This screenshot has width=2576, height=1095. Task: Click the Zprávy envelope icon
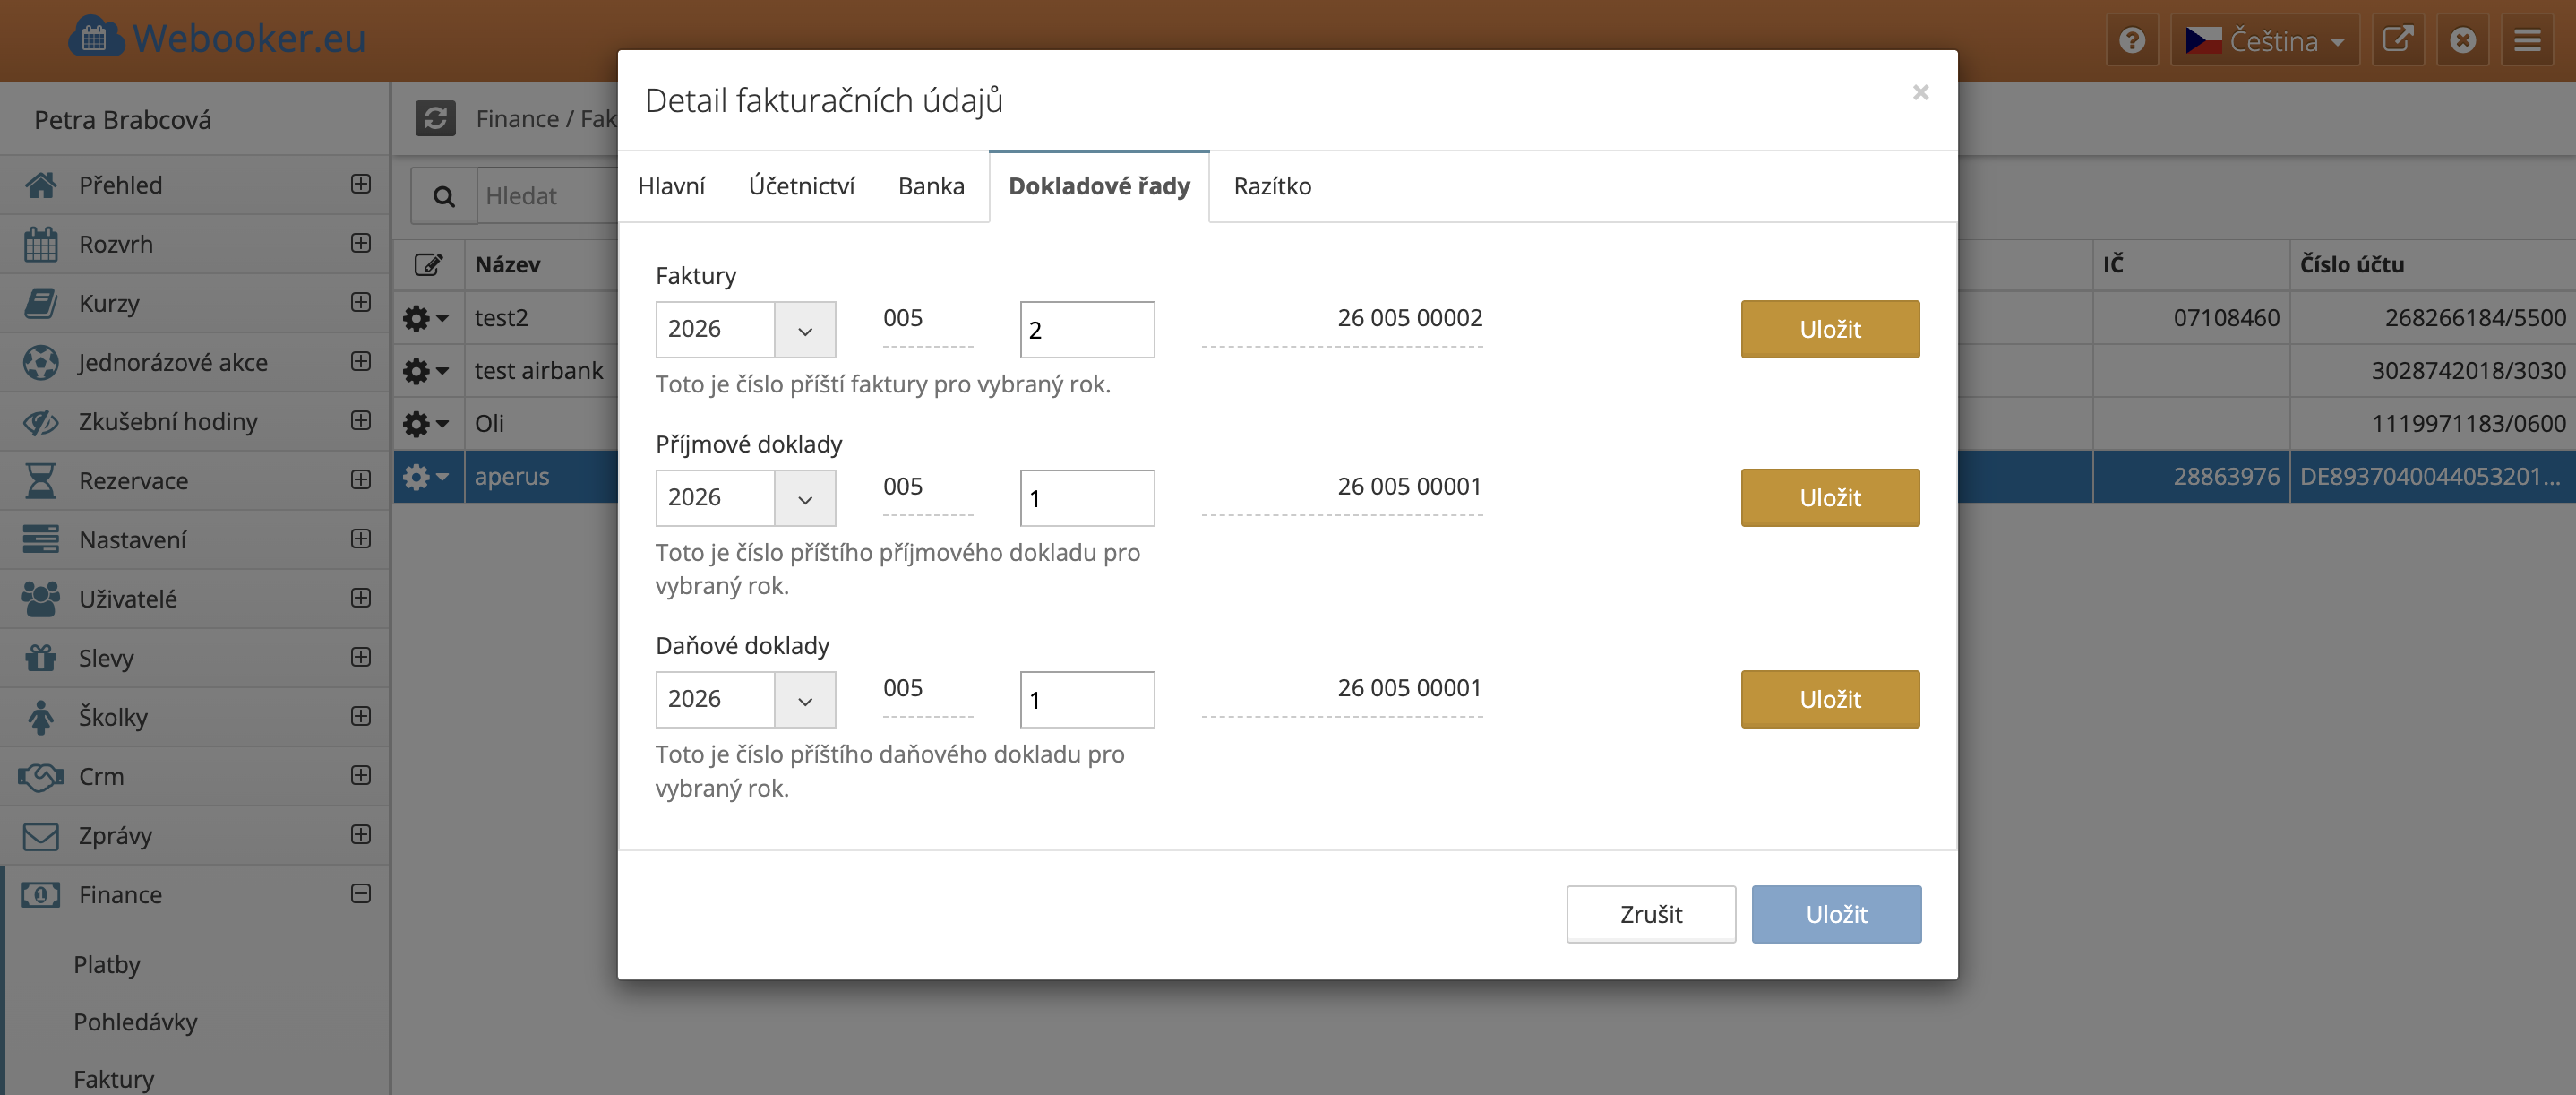pos(40,835)
